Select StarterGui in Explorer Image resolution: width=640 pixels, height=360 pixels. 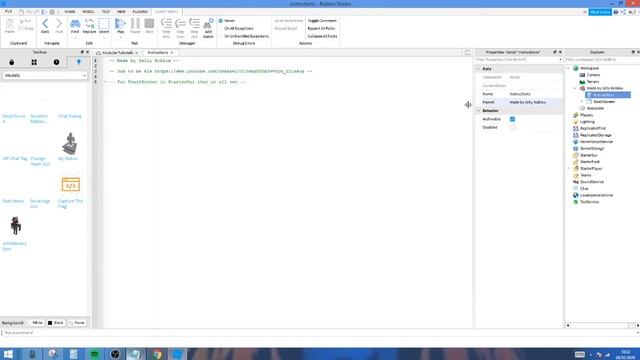tap(588, 155)
